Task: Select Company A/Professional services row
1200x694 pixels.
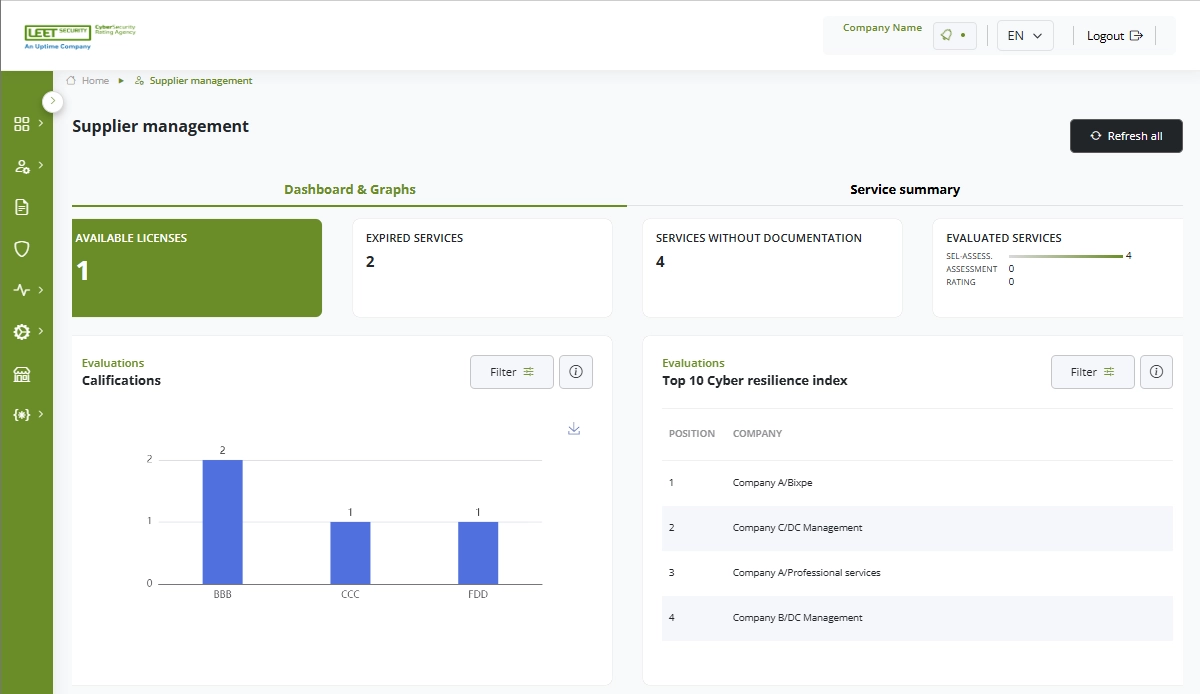Action: pos(917,573)
